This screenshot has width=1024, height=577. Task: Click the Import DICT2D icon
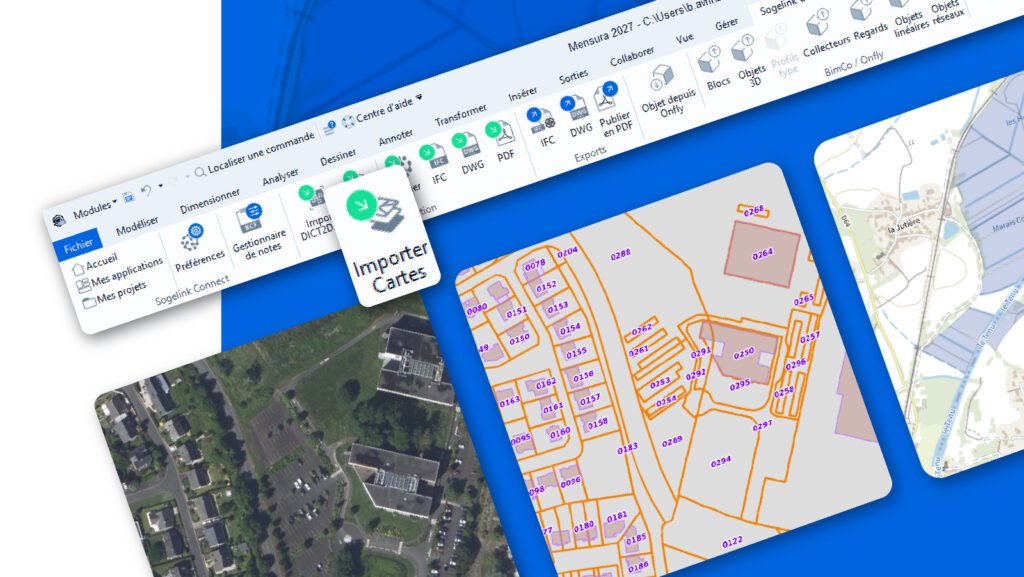(x=313, y=198)
